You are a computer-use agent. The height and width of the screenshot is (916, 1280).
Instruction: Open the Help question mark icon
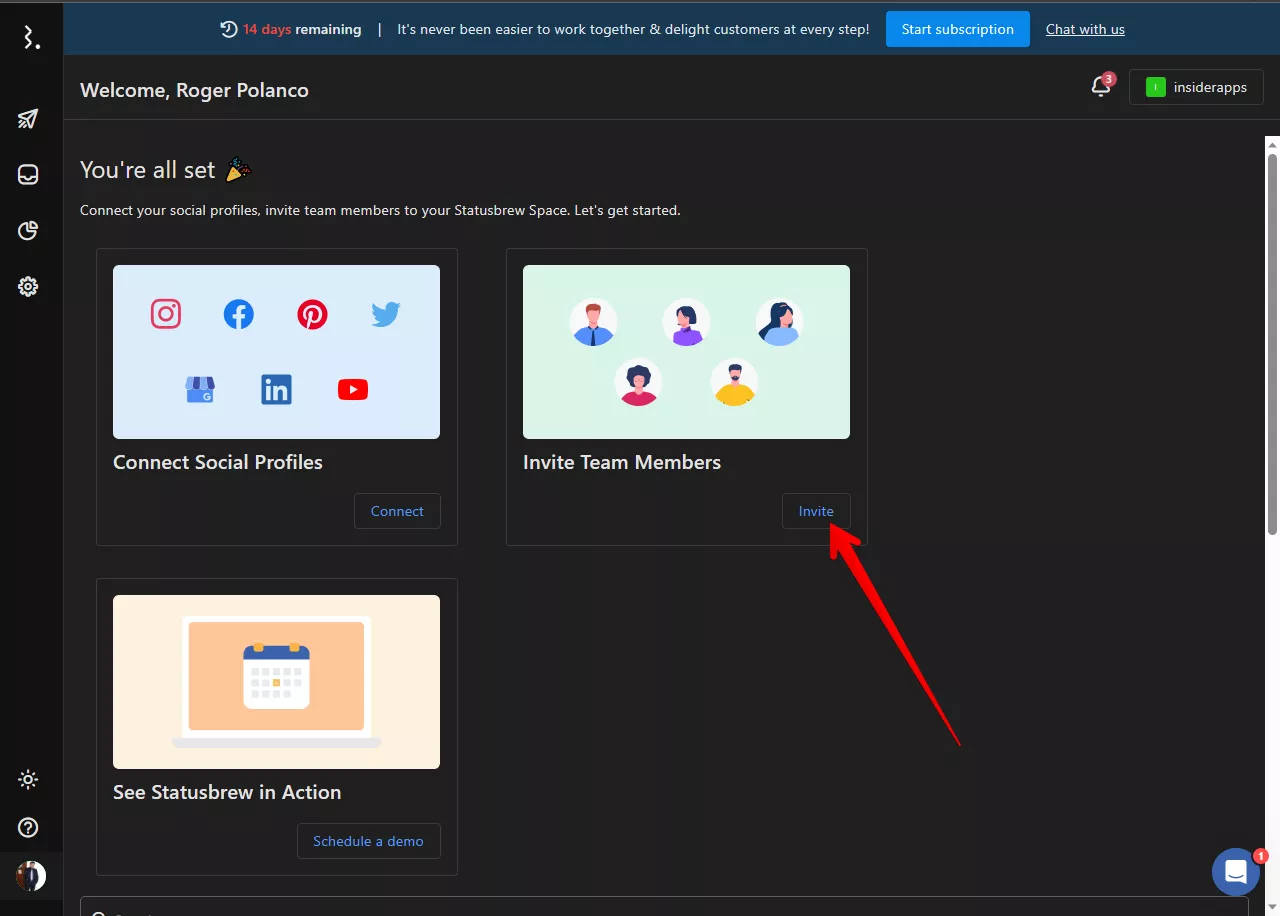click(x=28, y=827)
